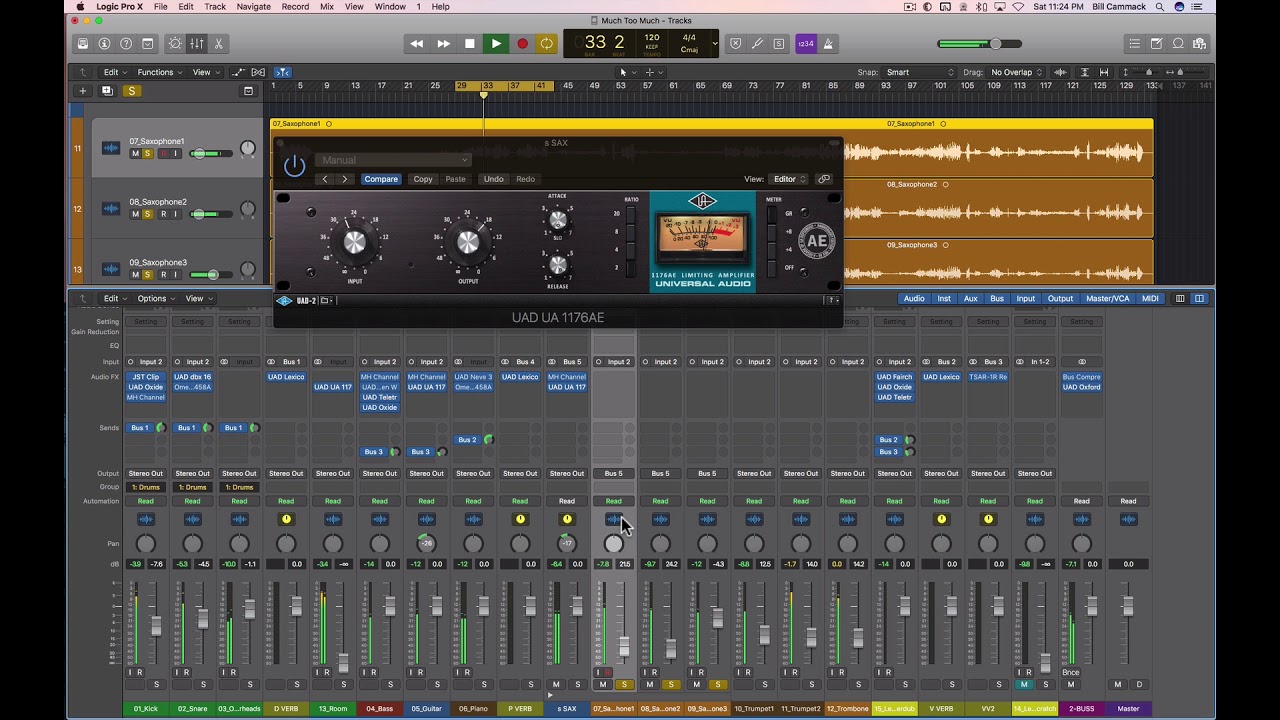Click the Compare button in plug-in header
The width and height of the screenshot is (1280, 720).
[381, 179]
